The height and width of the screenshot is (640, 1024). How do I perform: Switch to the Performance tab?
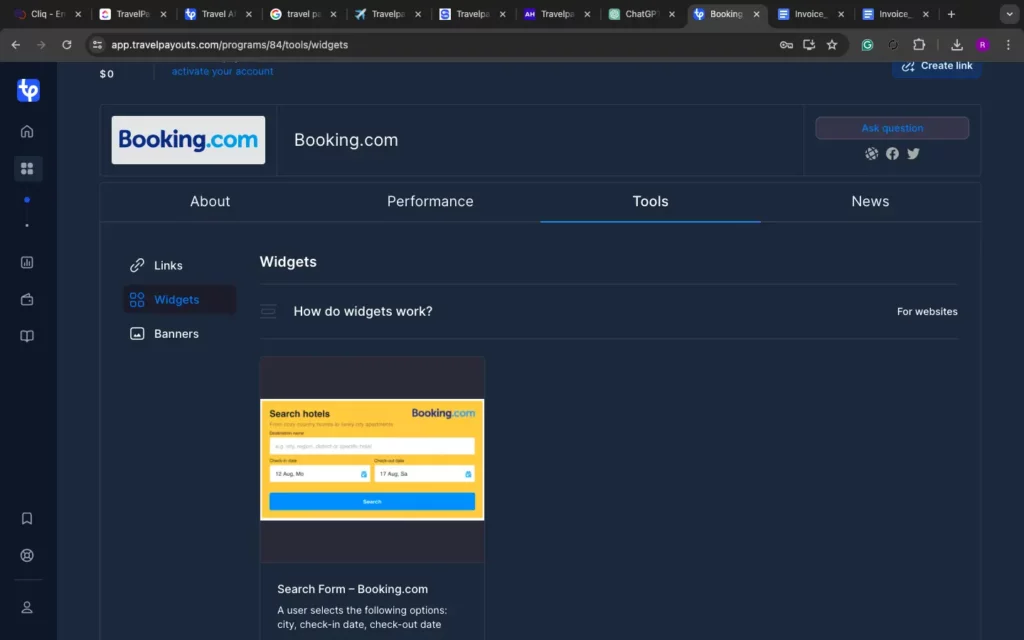430,201
